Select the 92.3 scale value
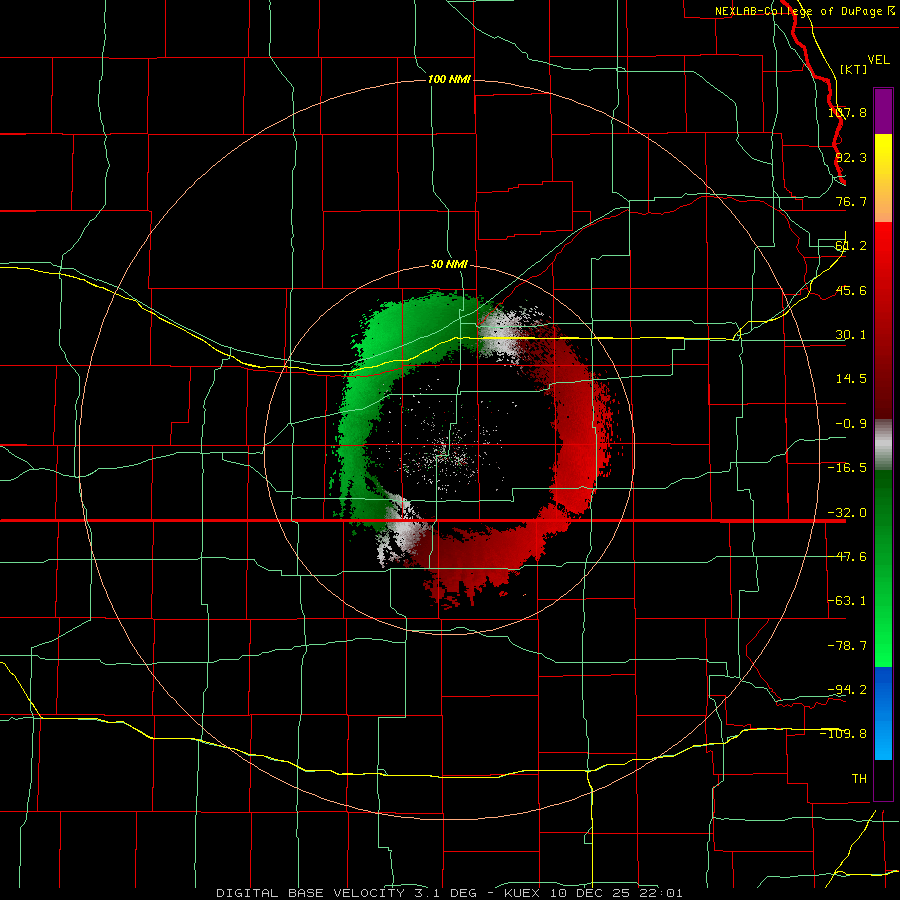 click(x=851, y=157)
